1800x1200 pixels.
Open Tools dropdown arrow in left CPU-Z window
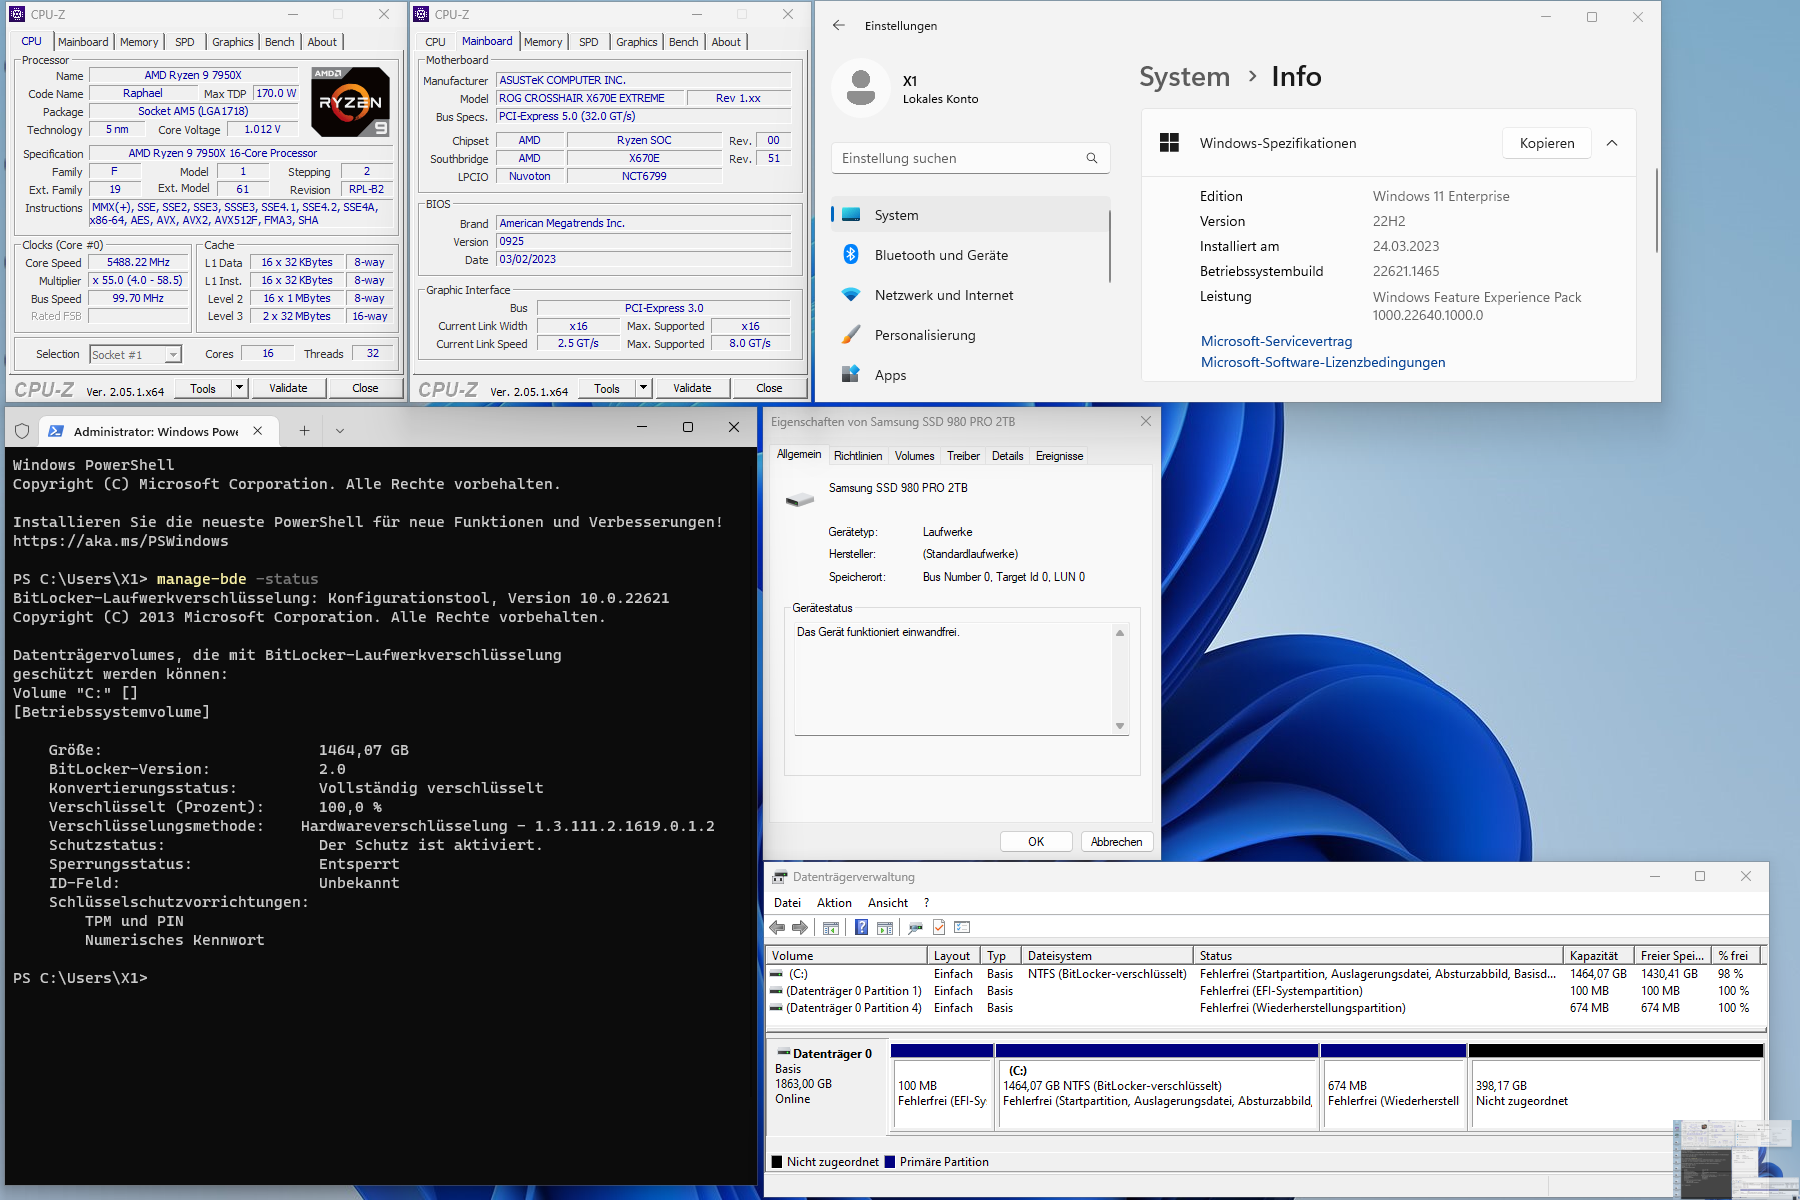240,388
